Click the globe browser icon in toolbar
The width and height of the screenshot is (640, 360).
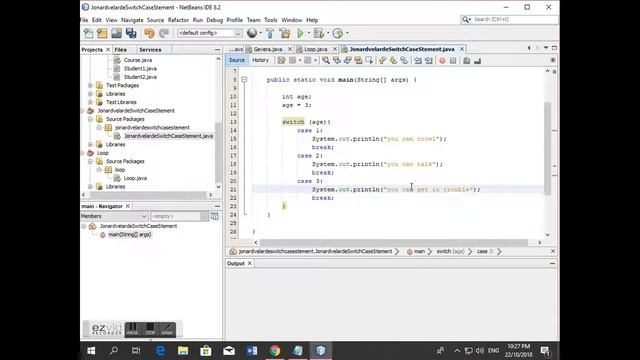coord(252,33)
